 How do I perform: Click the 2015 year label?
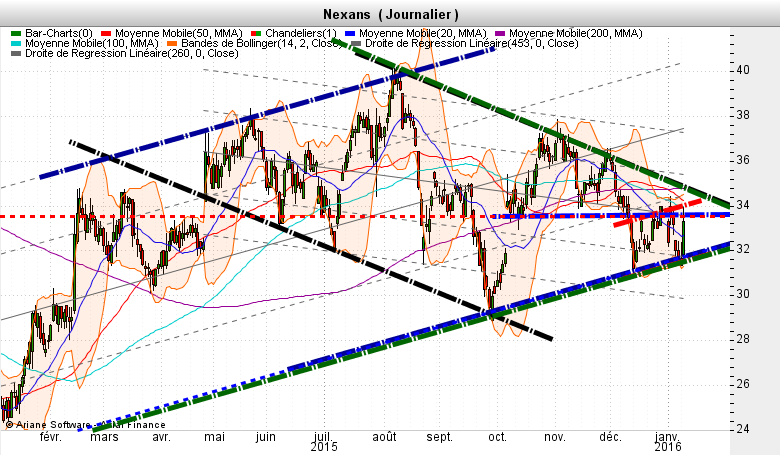(324, 447)
